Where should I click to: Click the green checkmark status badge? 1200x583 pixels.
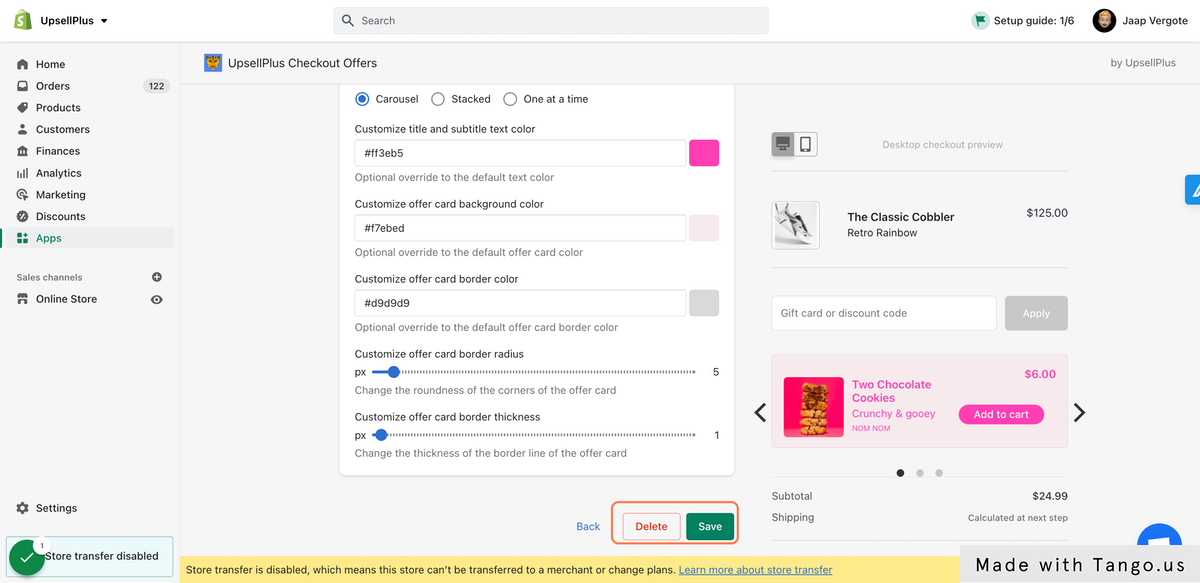tap(26, 558)
